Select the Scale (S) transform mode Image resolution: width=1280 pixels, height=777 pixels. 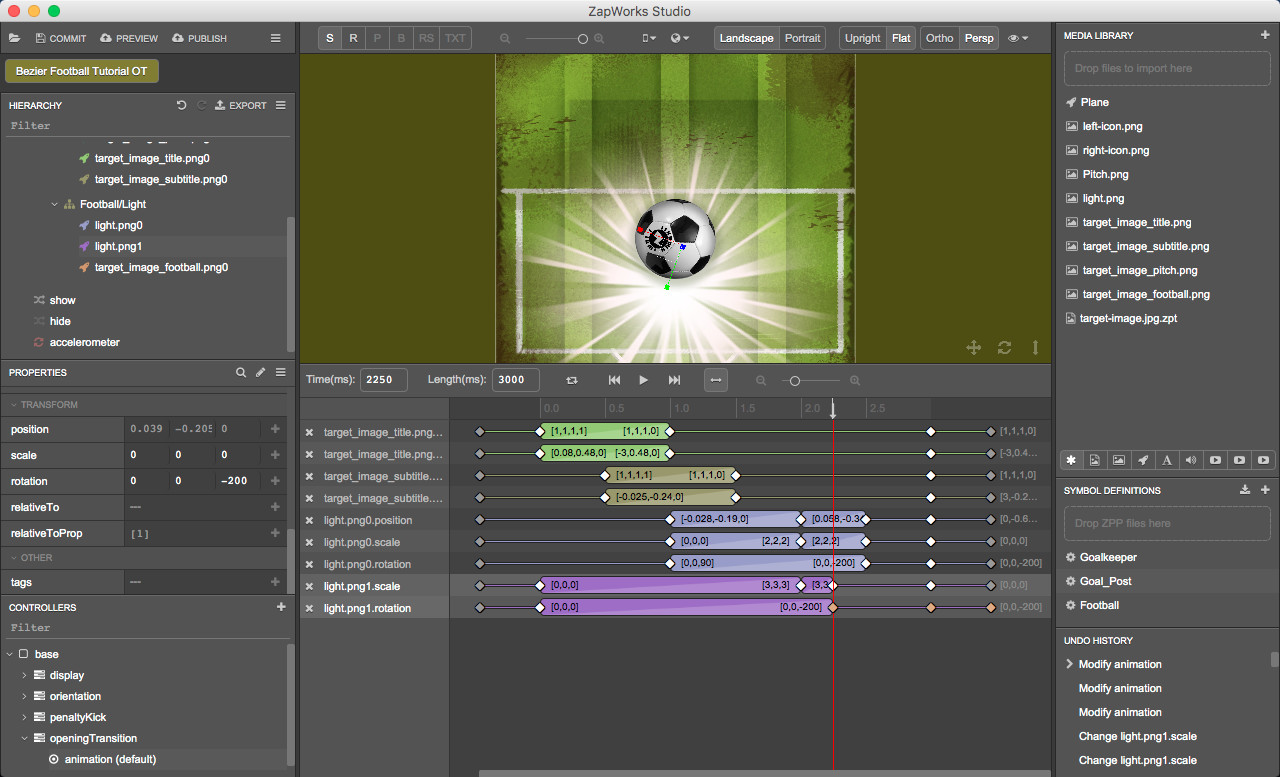click(x=329, y=37)
